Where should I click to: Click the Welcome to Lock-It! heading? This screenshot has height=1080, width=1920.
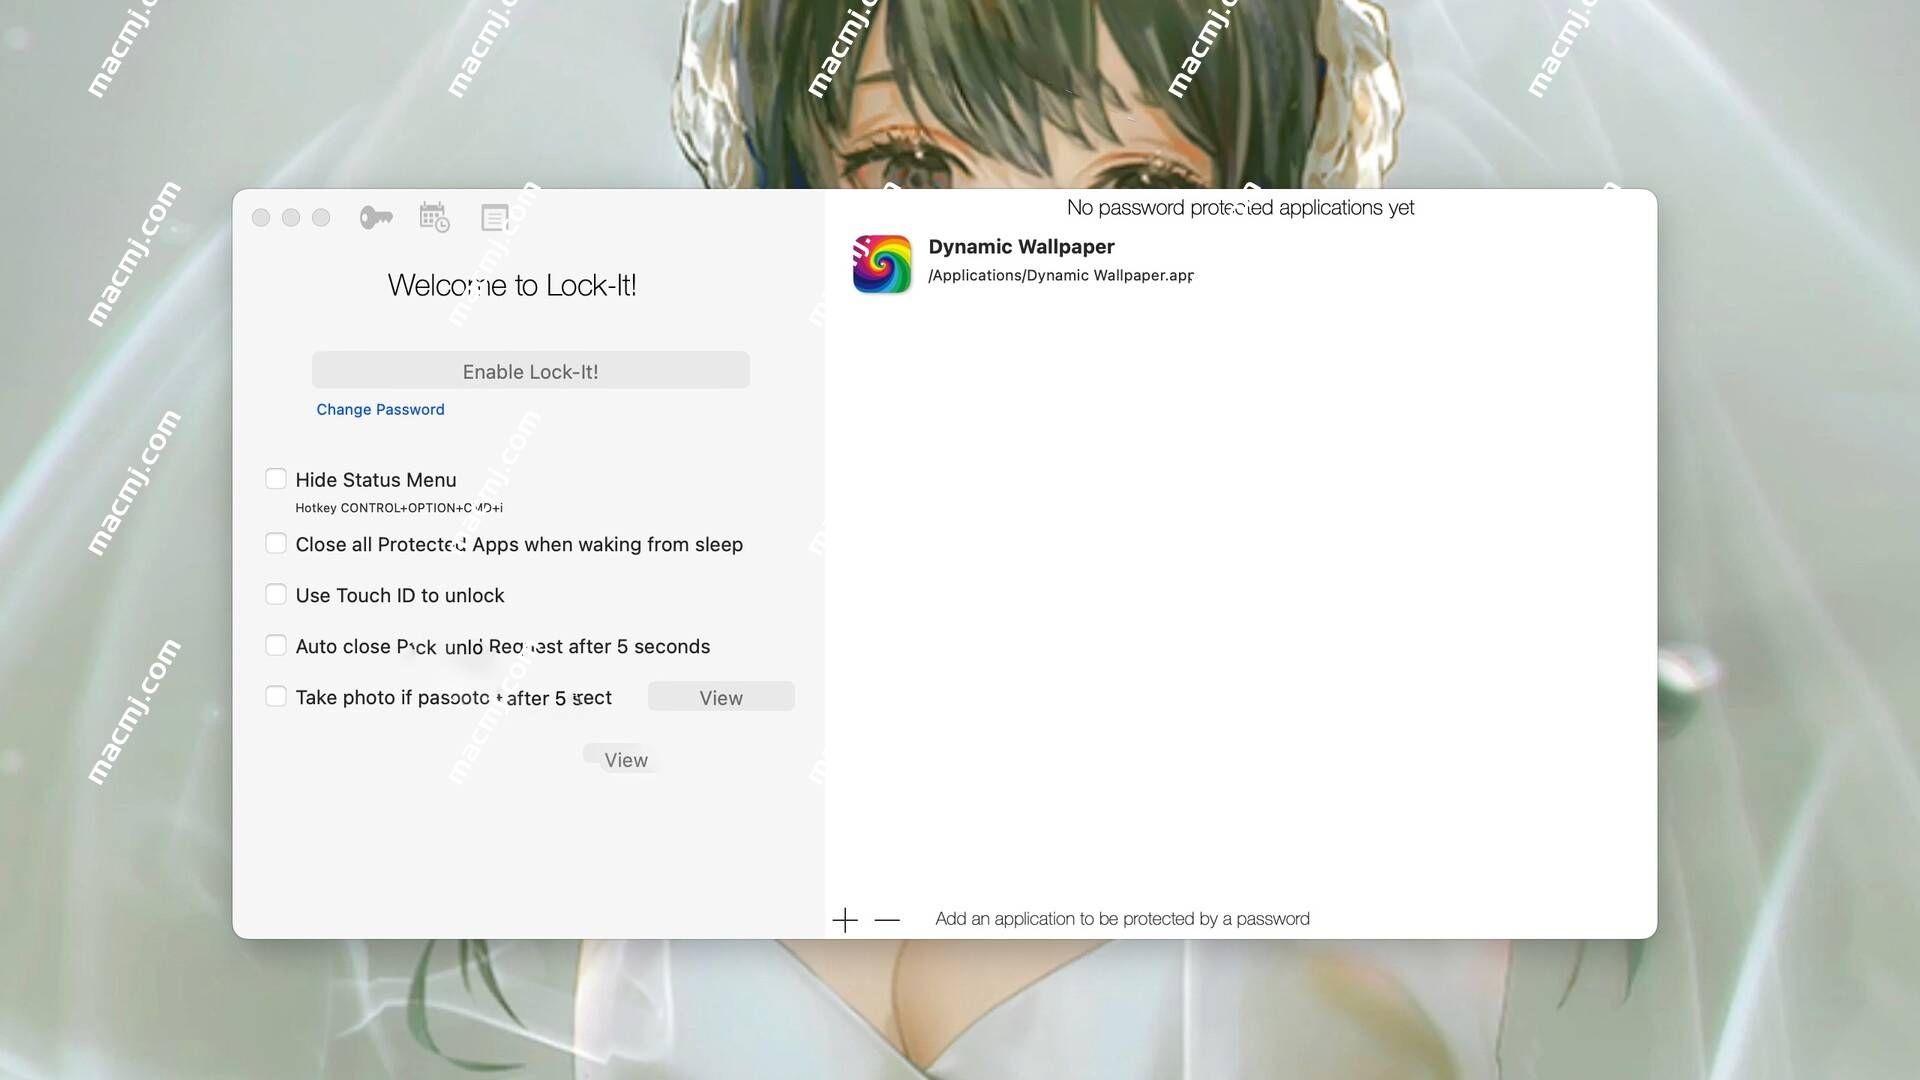[x=512, y=285]
